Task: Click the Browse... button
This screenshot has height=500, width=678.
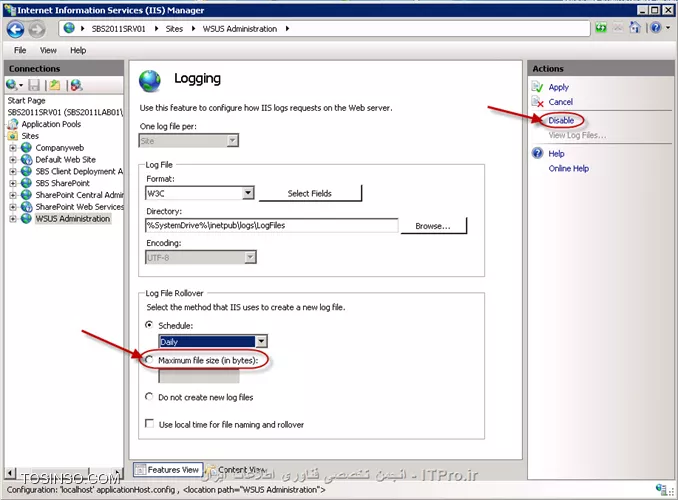Action: click(433, 226)
